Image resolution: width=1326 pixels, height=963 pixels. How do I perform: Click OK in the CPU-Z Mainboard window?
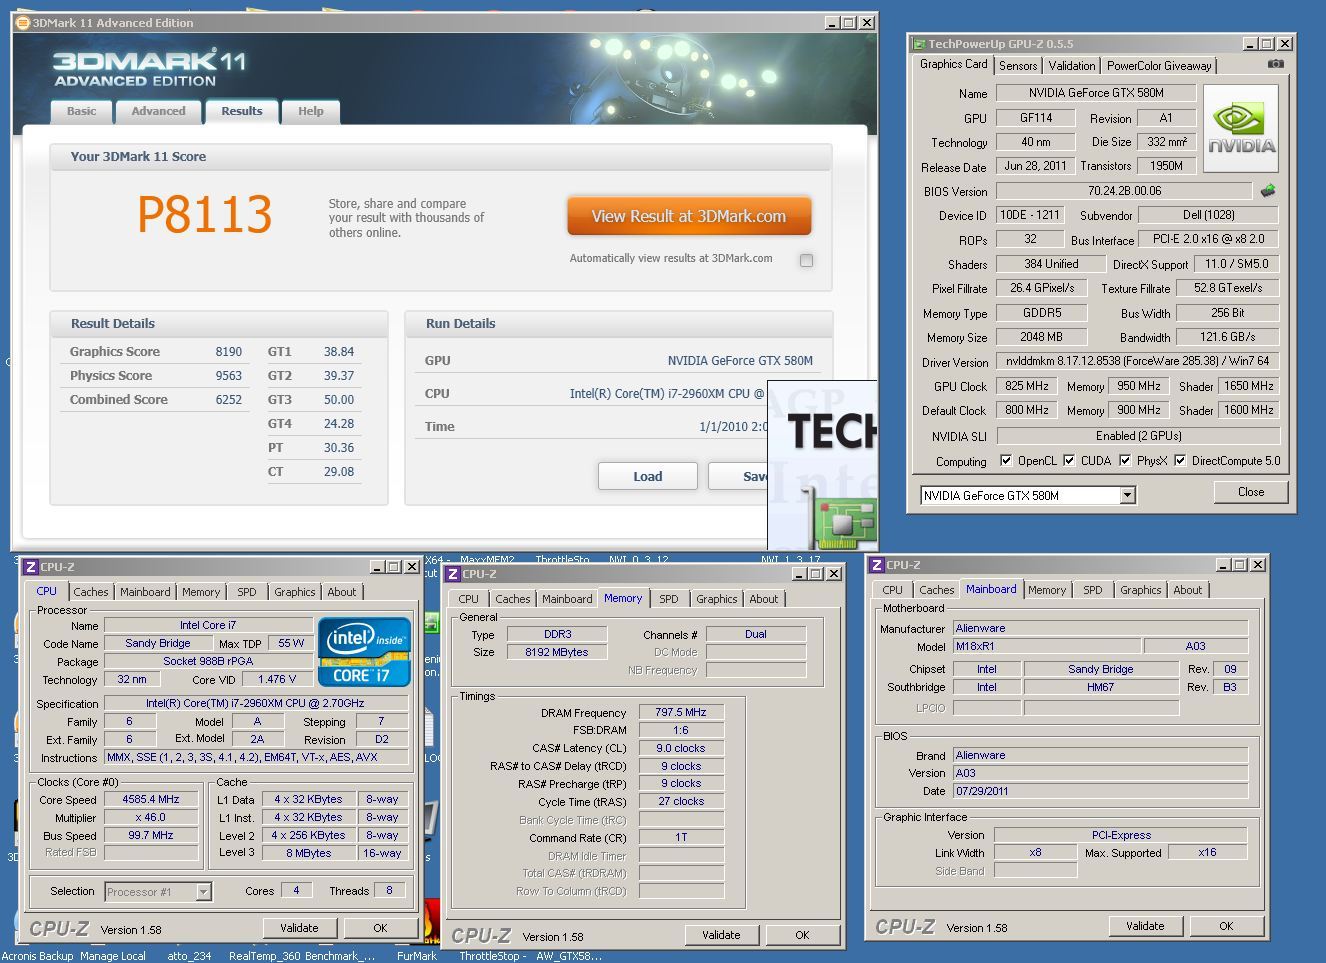pyautogui.click(x=1226, y=926)
